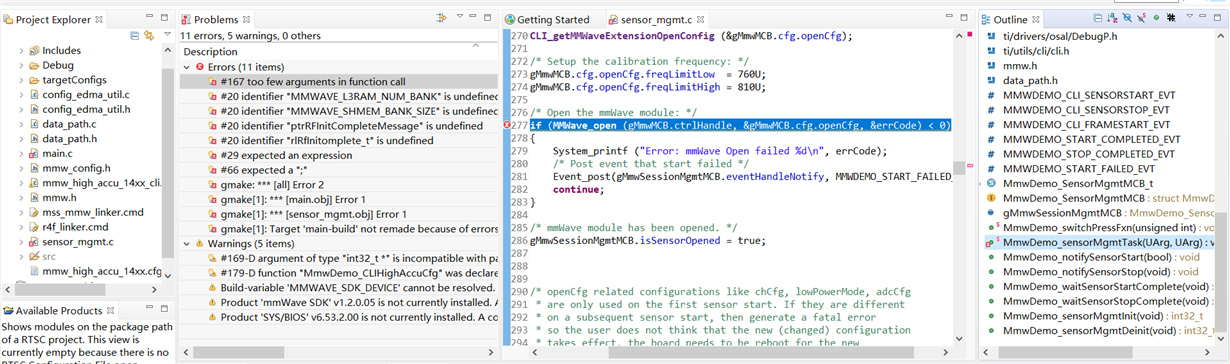This screenshot has height=364, width=1230.
Task: Select 'Build-variable MMWAVE_SDK_DEVICE' warning
Action: (x=339, y=288)
